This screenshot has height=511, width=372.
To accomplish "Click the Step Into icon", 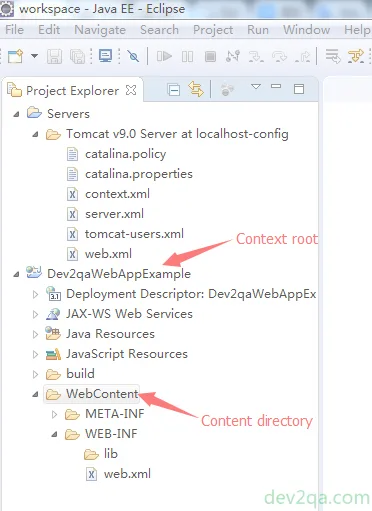I will pyautogui.click(x=256, y=56).
